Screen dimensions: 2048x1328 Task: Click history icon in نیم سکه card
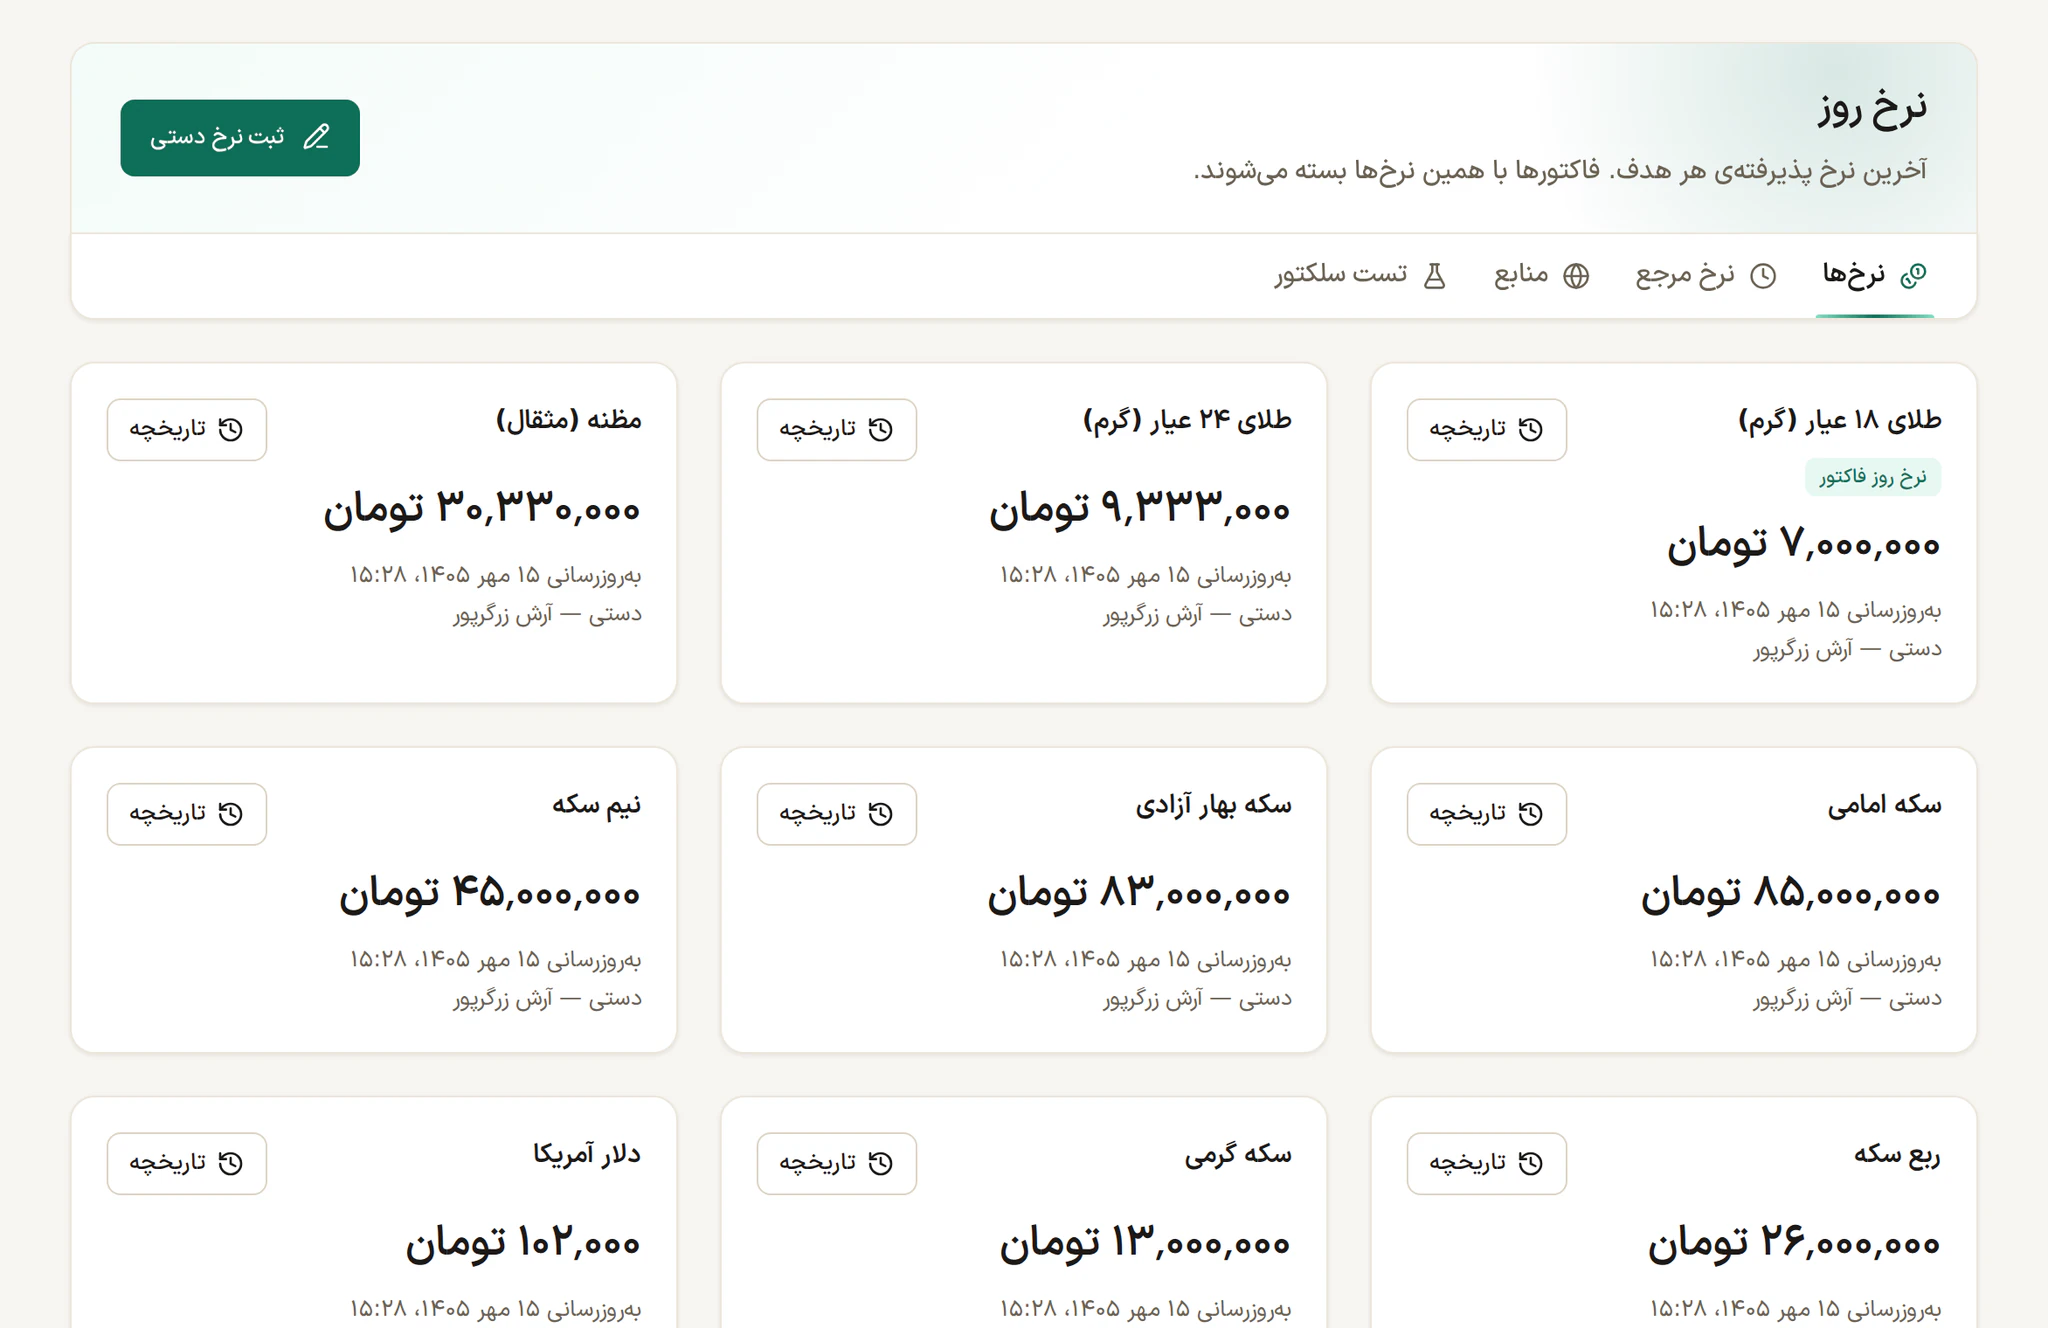pyautogui.click(x=230, y=814)
